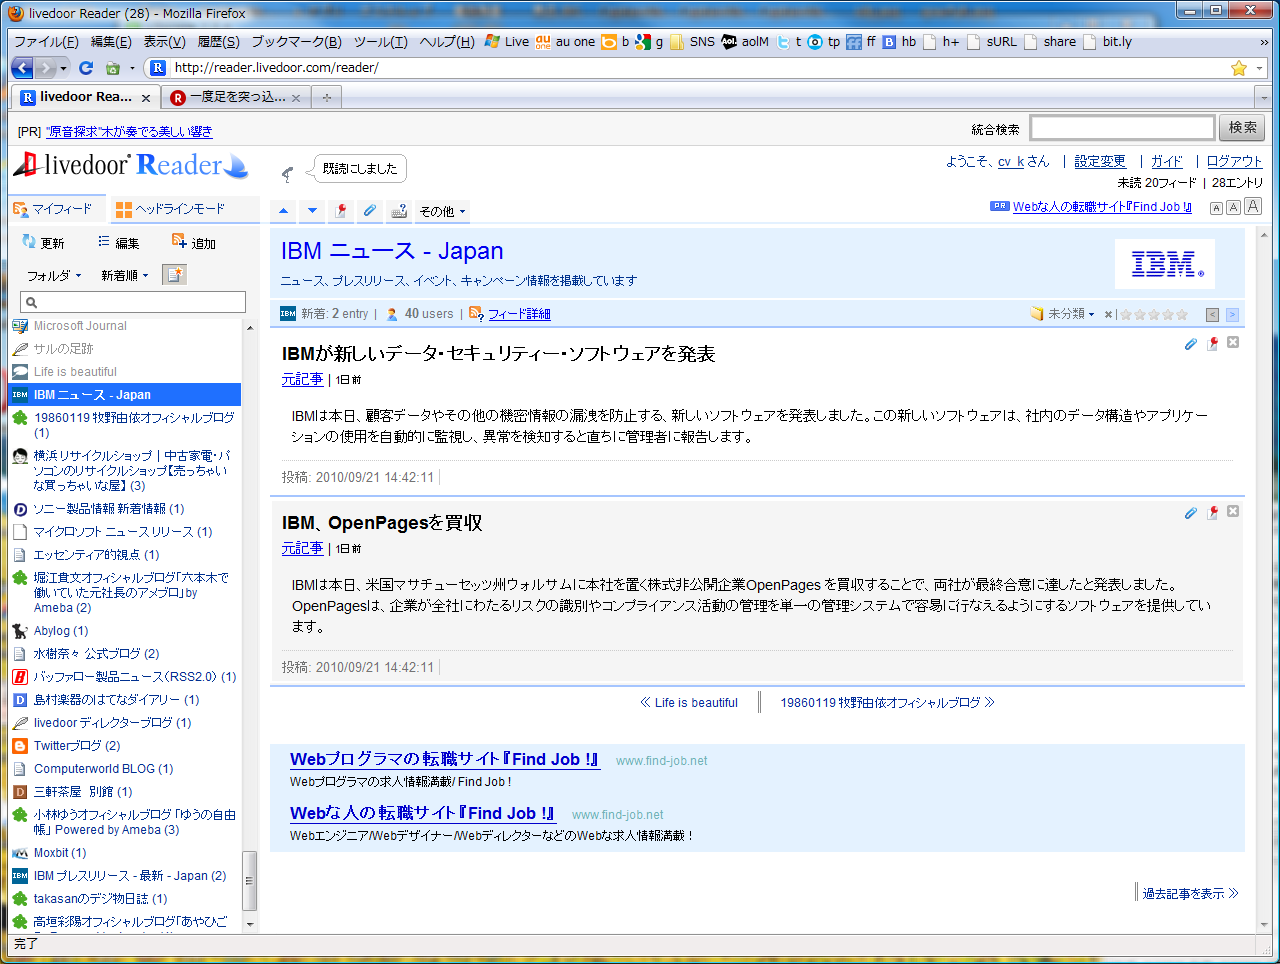
Task: Focus the feed filter search box
Action: coord(133,302)
